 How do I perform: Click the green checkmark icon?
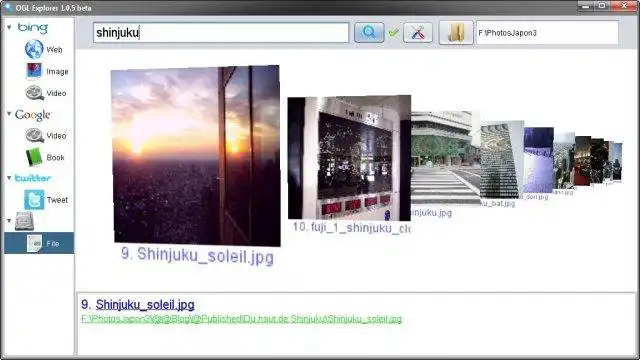click(393, 32)
